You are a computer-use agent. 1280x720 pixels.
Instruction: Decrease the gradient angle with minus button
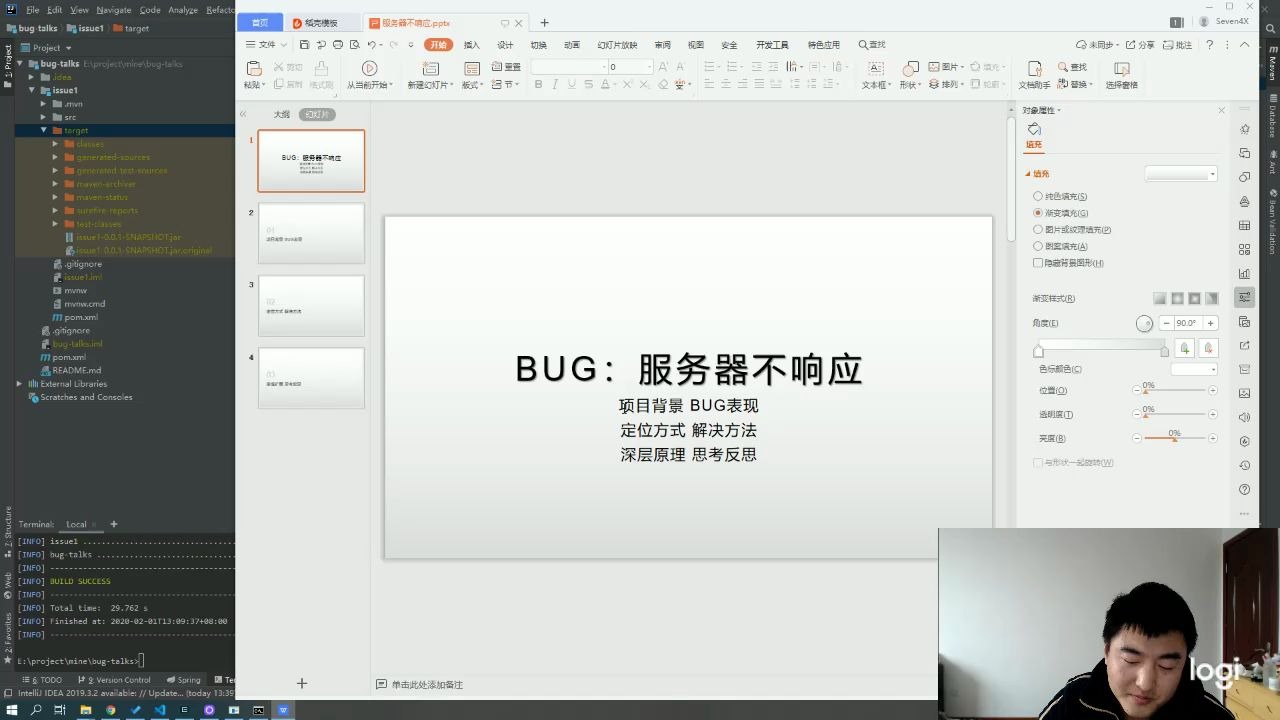click(x=1166, y=323)
